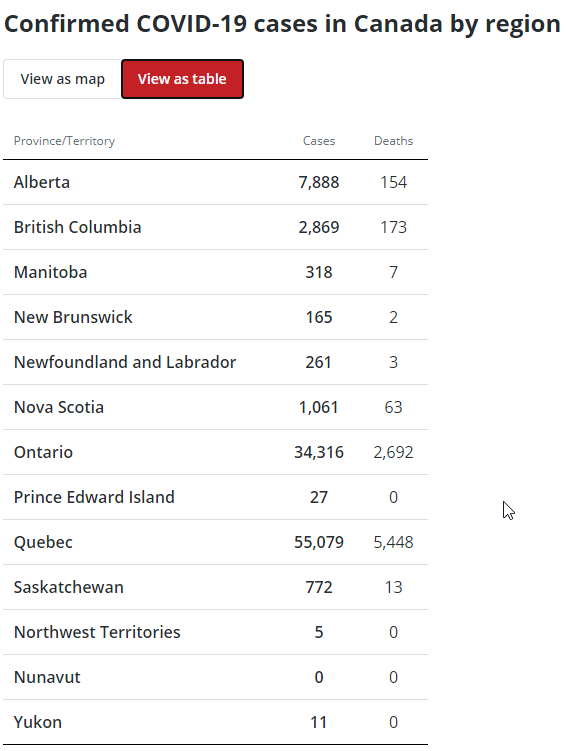Screen dimensions: 566x751
Task: Click British Columbia in the table
Action: pyautogui.click(x=78, y=227)
